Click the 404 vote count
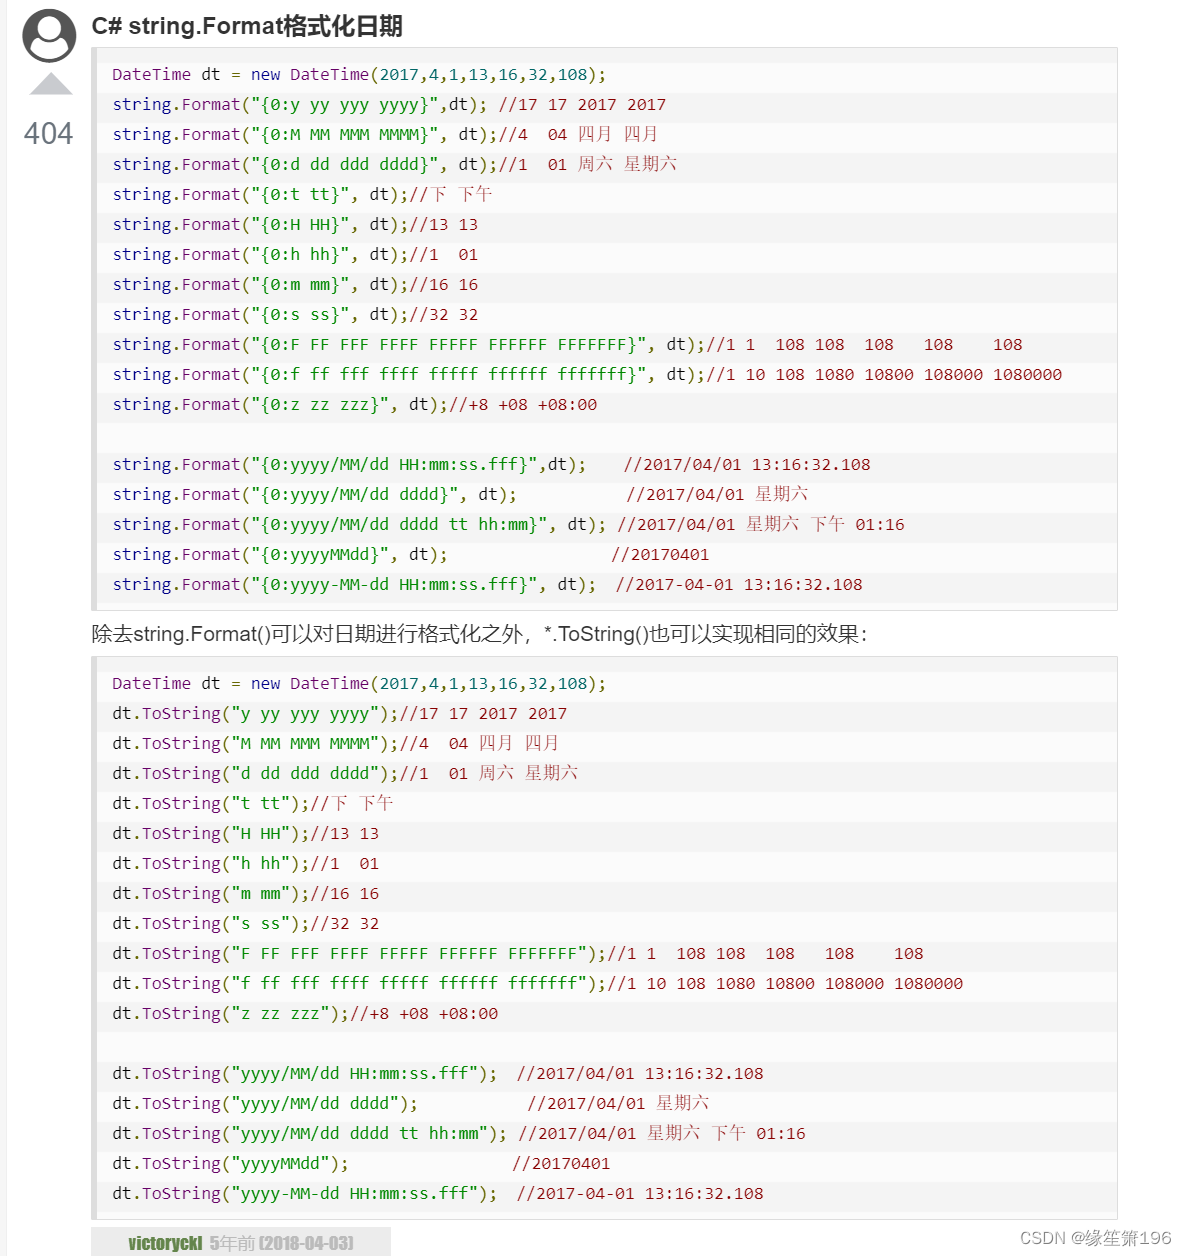 click(x=48, y=134)
